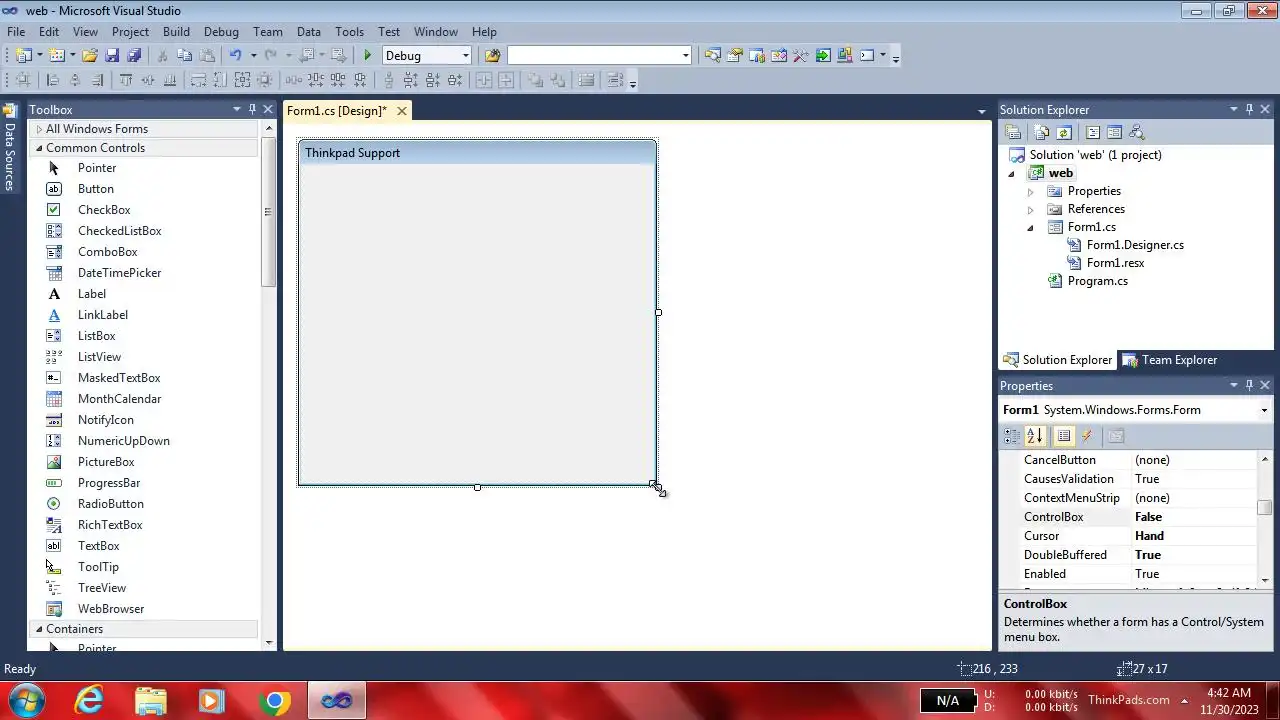Screen dimensions: 1280x720
Task: Collapse the Containers toolbox group
Action: click(39, 629)
